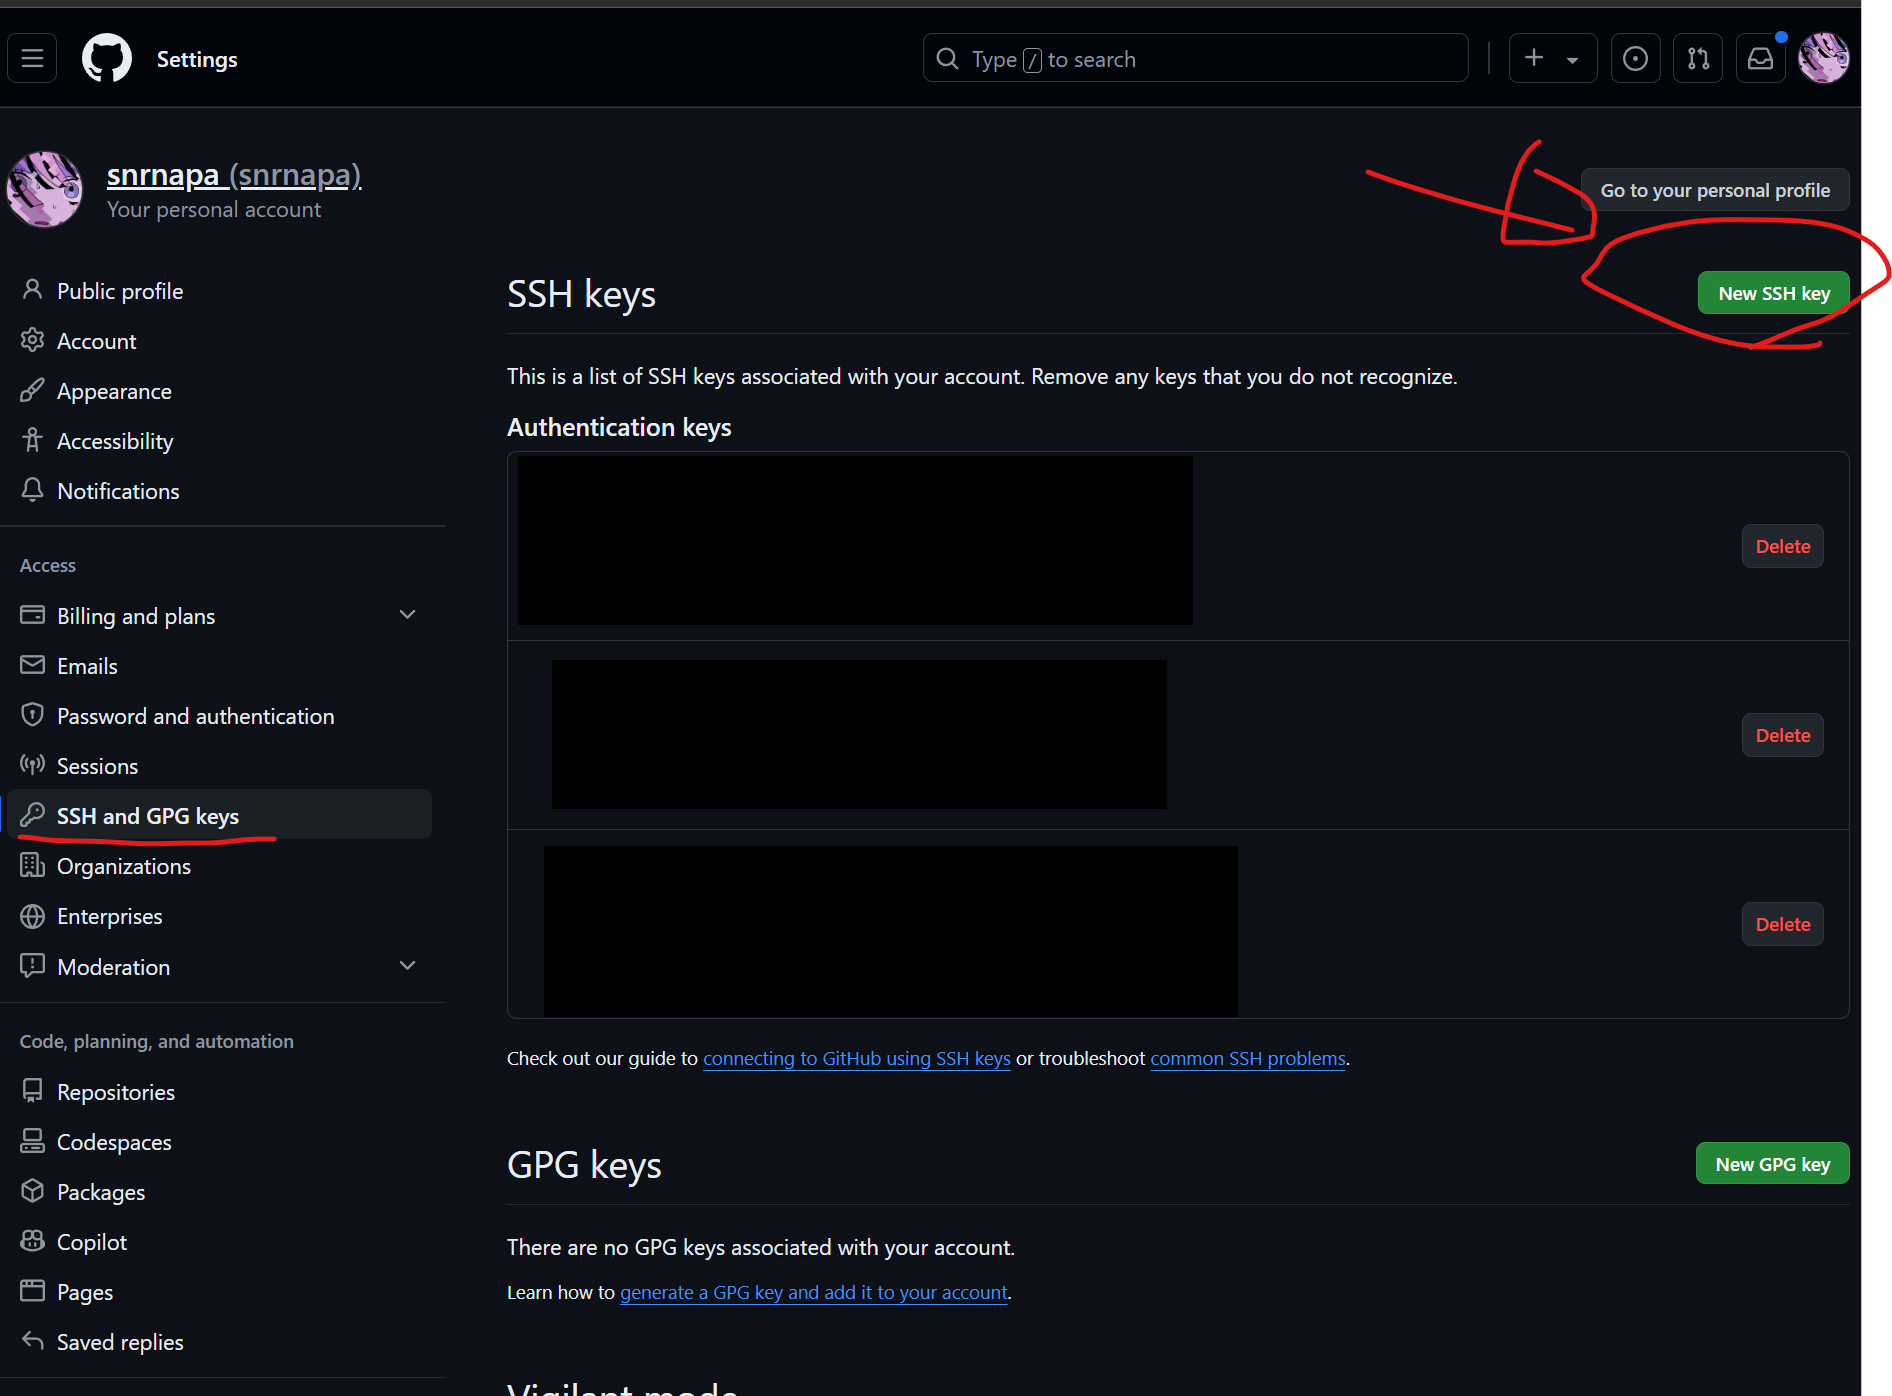Viewport: 1892px width, 1396px height.
Task: Click Go to your personal profile button
Action: point(1715,190)
